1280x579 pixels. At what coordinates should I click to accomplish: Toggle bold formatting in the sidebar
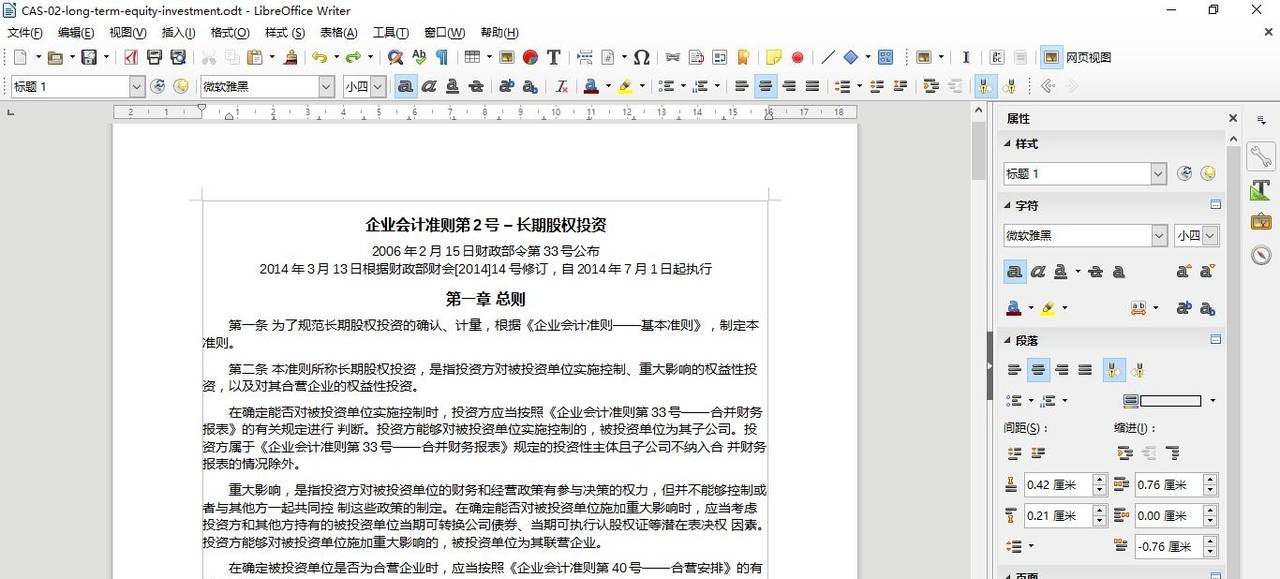tap(1013, 272)
